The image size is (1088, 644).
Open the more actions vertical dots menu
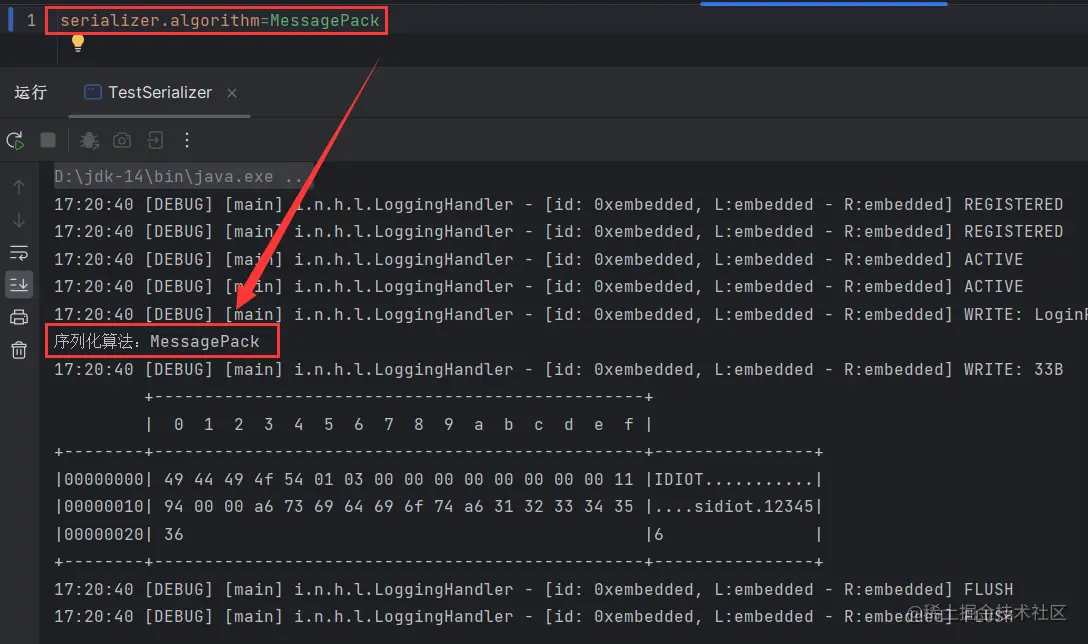click(187, 140)
